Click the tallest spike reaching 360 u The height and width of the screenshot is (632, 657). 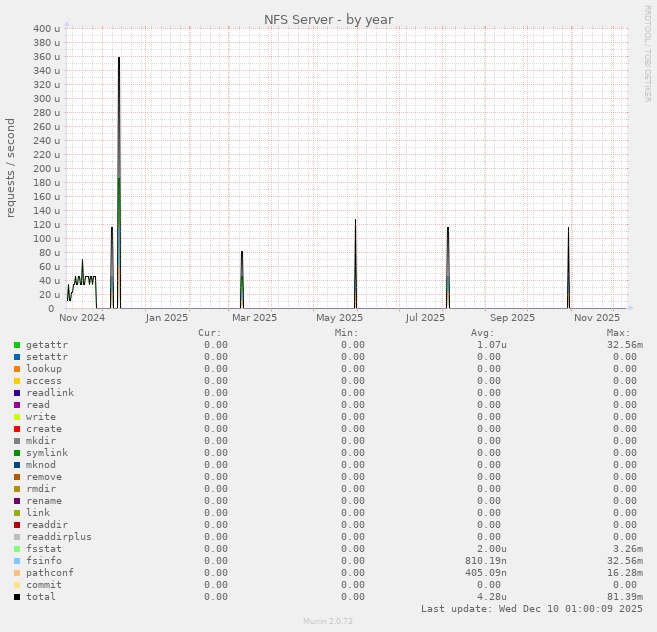[x=119, y=183]
